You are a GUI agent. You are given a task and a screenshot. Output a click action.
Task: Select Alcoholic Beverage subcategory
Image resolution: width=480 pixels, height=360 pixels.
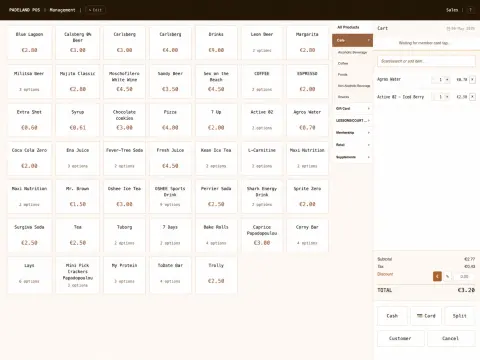352,52
